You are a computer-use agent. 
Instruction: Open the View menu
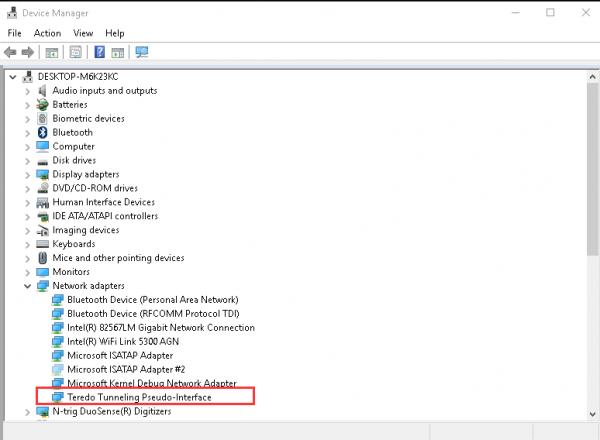83,33
